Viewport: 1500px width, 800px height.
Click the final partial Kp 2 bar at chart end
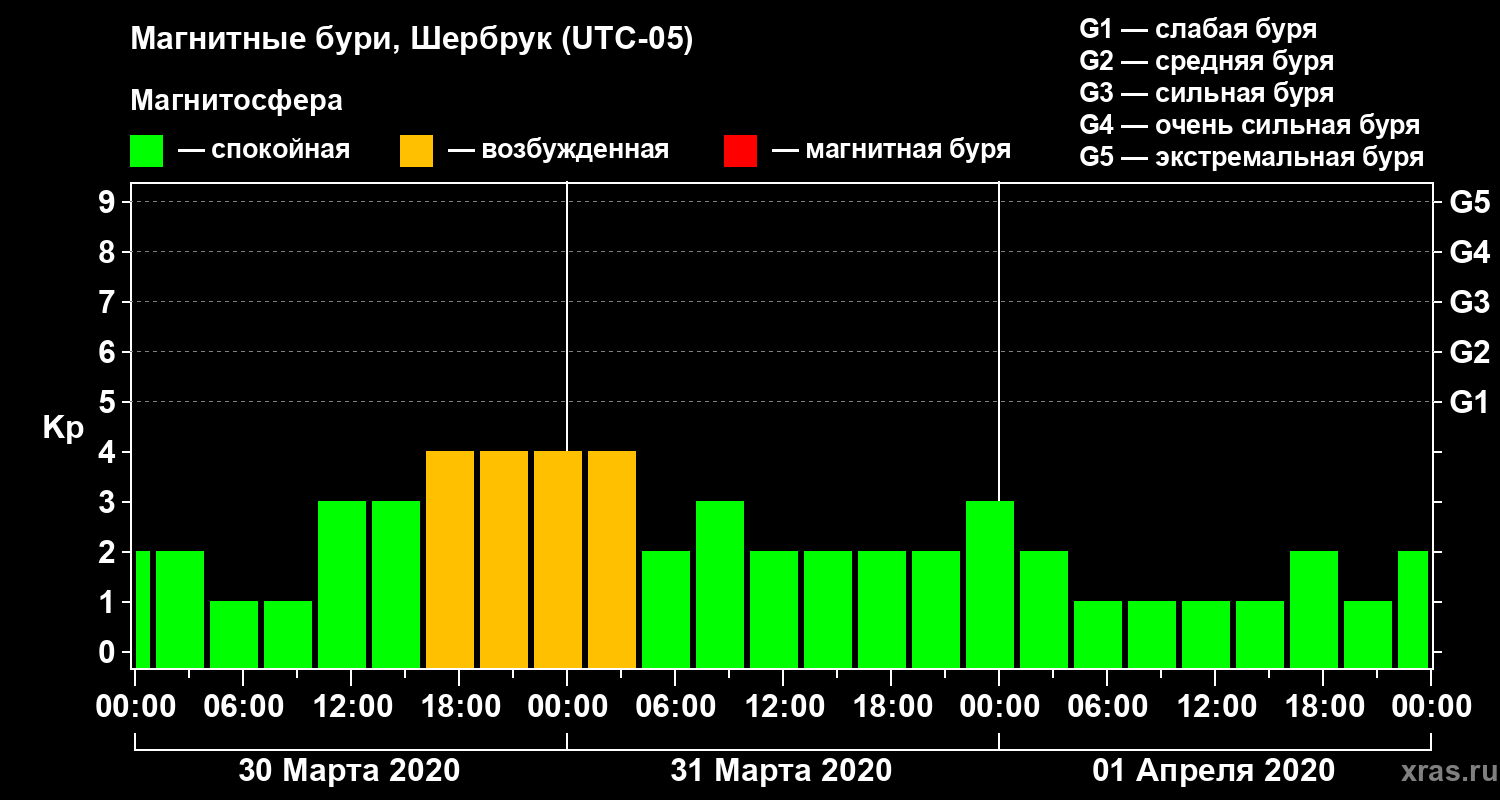(1413, 609)
